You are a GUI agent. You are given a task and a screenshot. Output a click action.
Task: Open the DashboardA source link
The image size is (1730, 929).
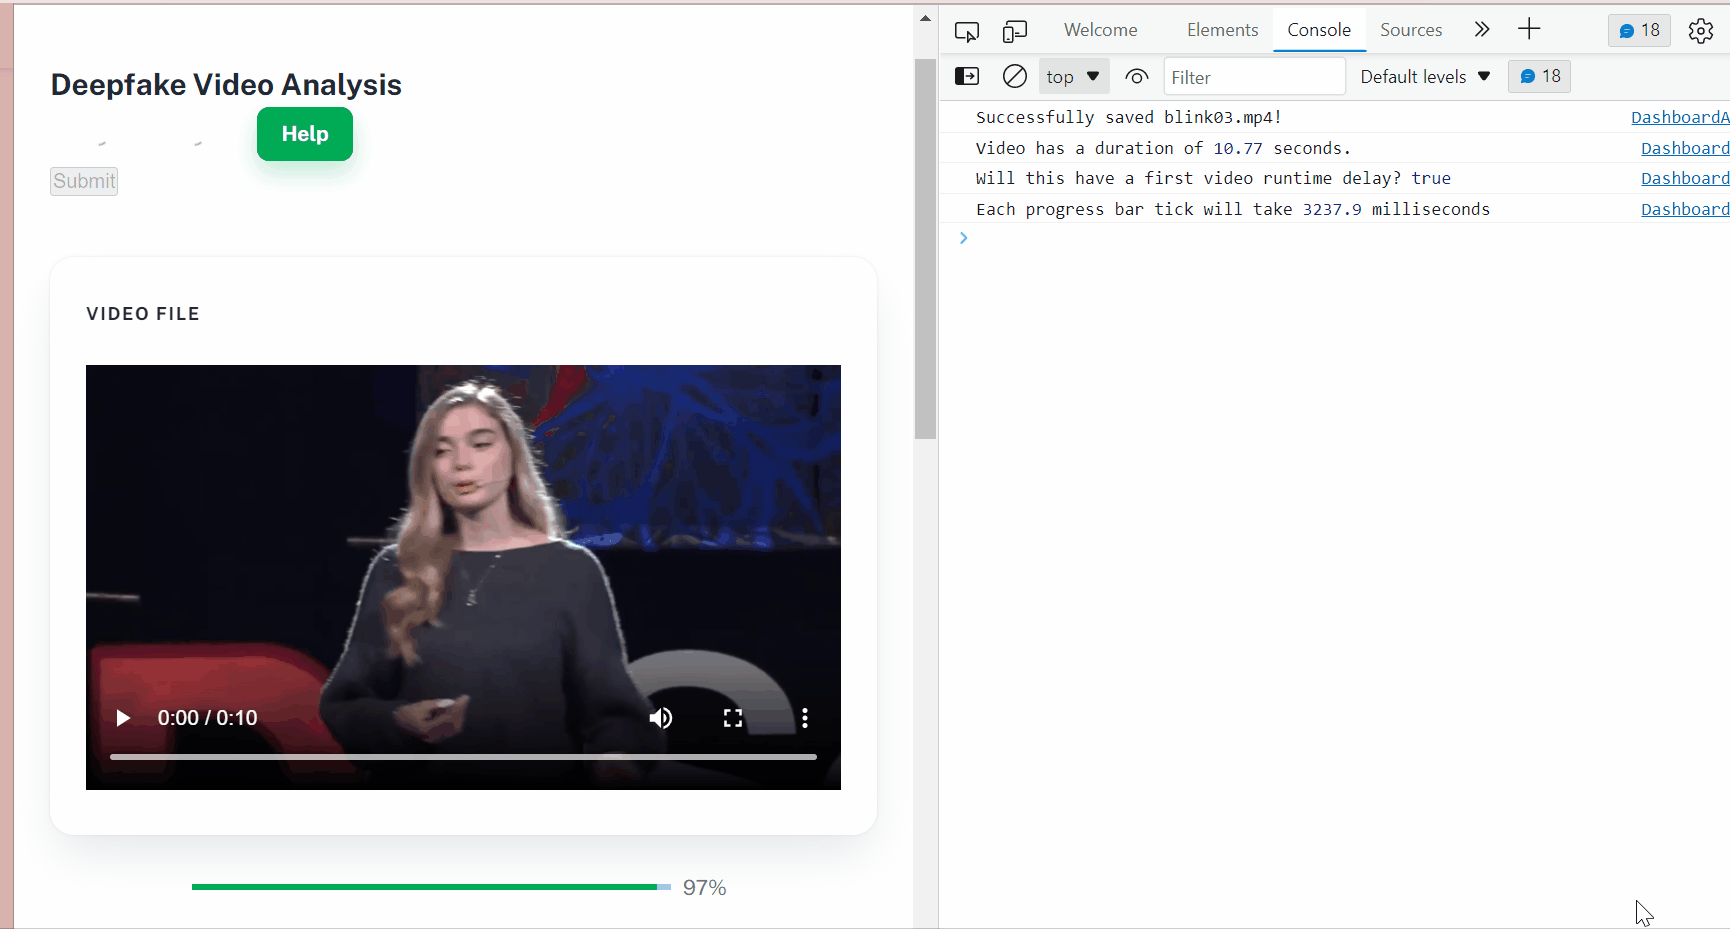point(1679,117)
